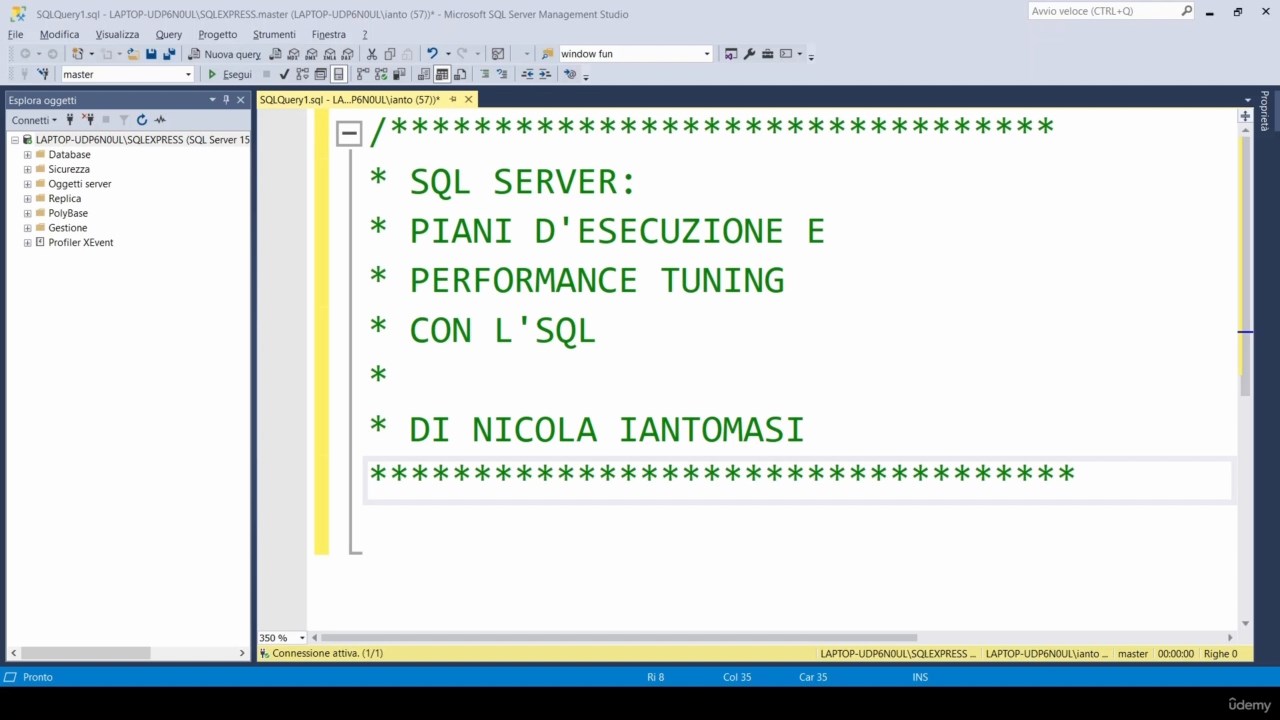Close the SQLQuery1.sql tab

coord(469,100)
